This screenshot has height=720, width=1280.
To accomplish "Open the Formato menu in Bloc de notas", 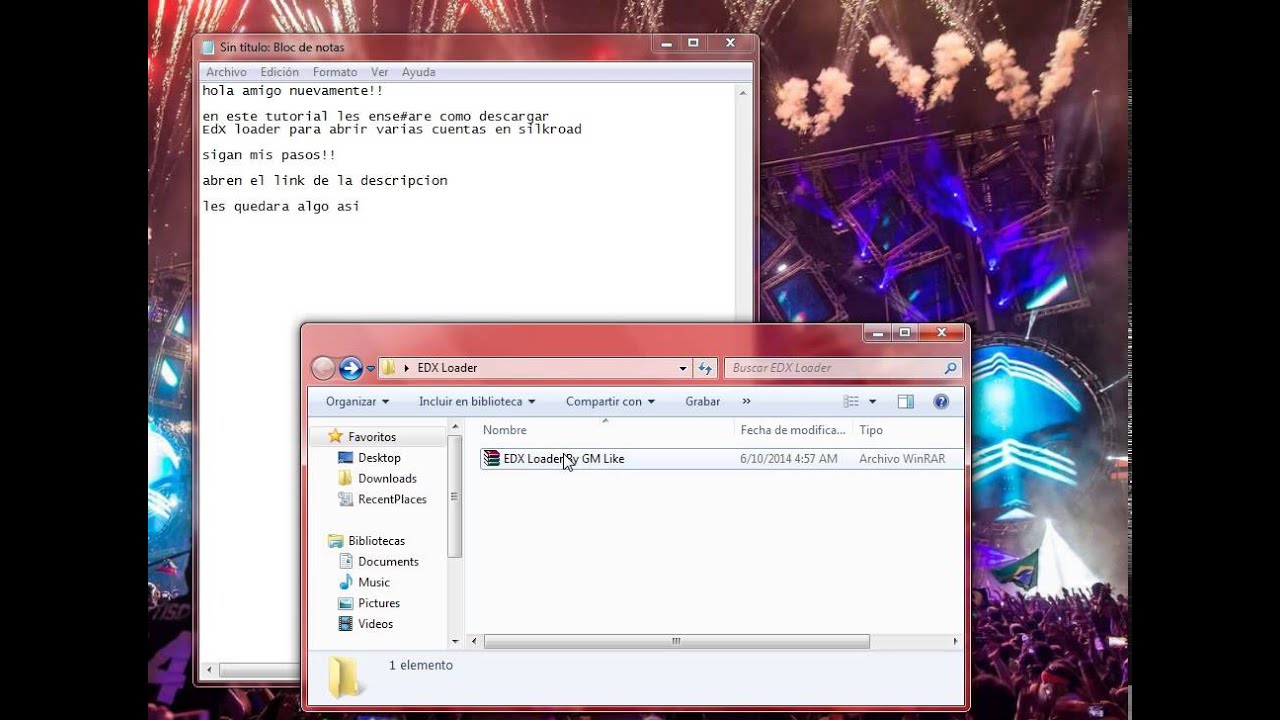I will pyautogui.click(x=335, y=72).
